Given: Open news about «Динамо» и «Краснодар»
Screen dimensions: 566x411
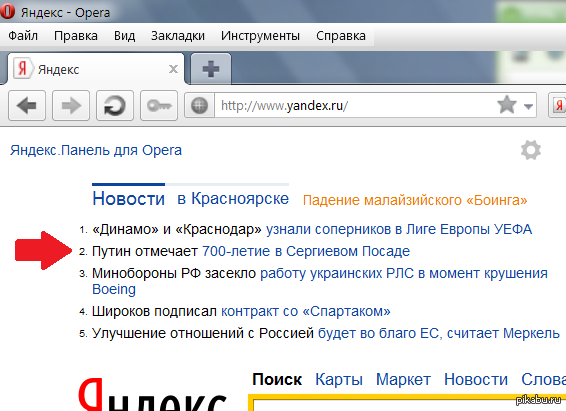Looking at the screenshot, I should (312, 229).
